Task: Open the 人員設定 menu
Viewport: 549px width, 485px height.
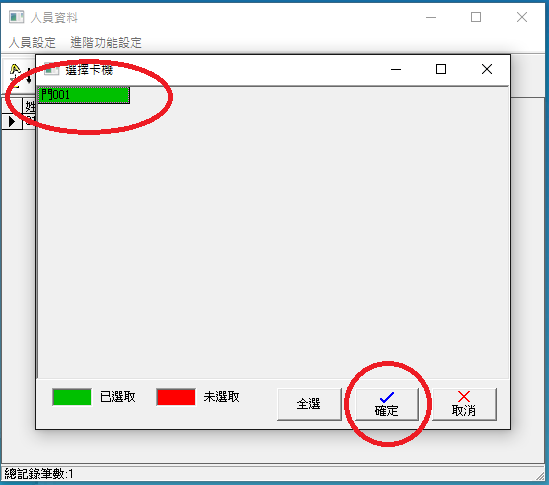Action: (32, 43)
